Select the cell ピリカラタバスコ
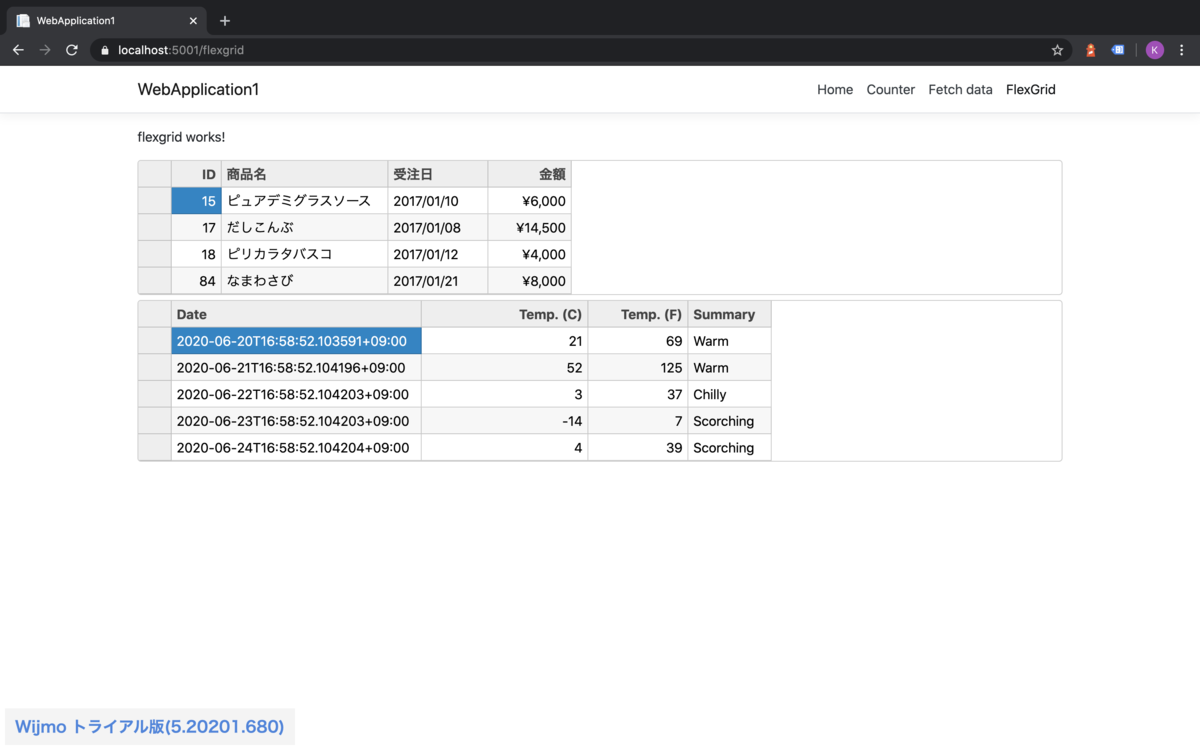The height and width of the screenshot is (750, 1200). (x=305, y=254)
